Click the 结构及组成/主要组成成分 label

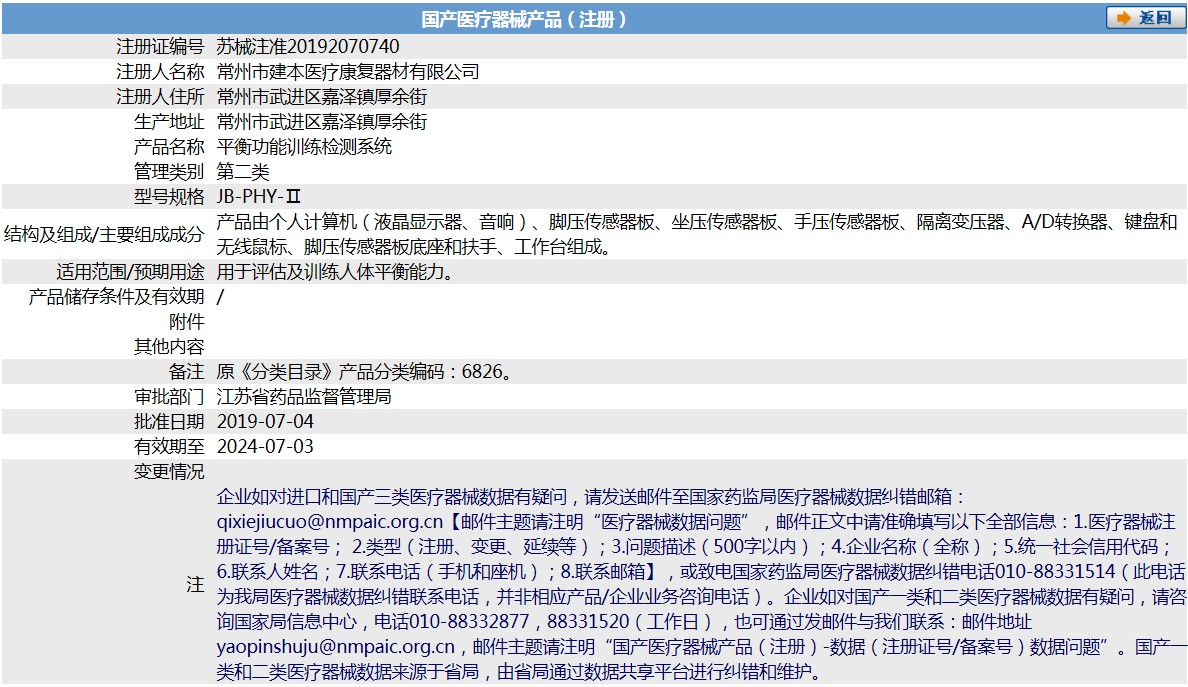(104, 234)
